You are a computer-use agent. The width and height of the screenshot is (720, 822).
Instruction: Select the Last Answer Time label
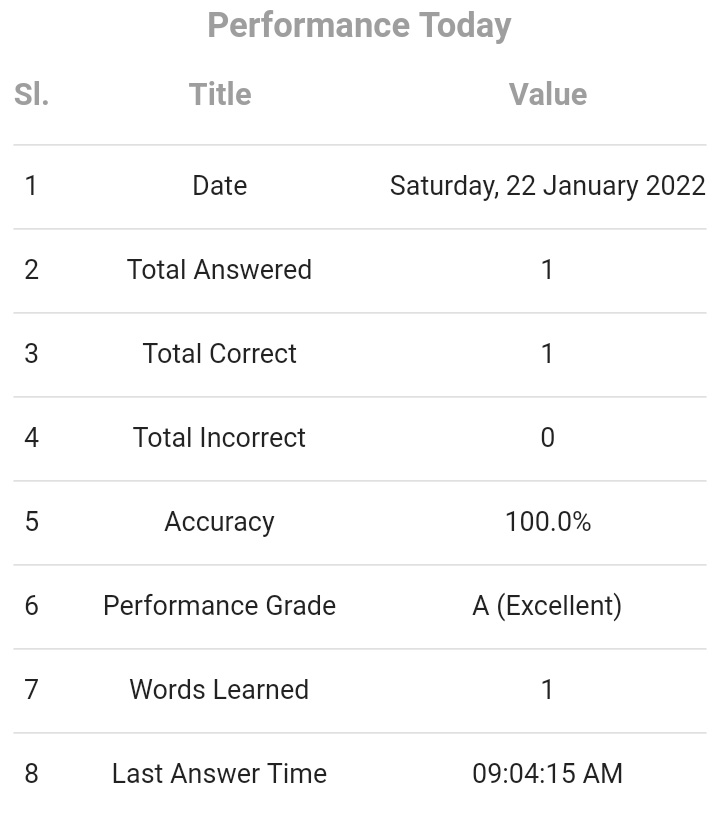click(220, 774)
